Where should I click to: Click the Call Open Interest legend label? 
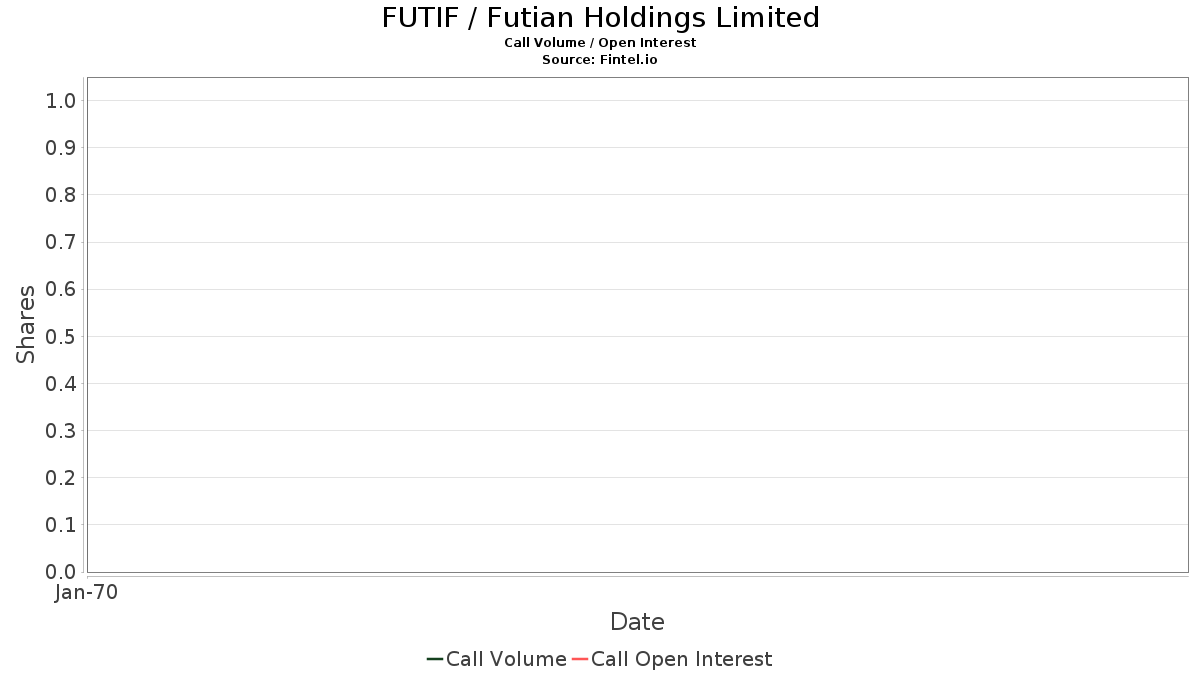(x=681, y=659)
